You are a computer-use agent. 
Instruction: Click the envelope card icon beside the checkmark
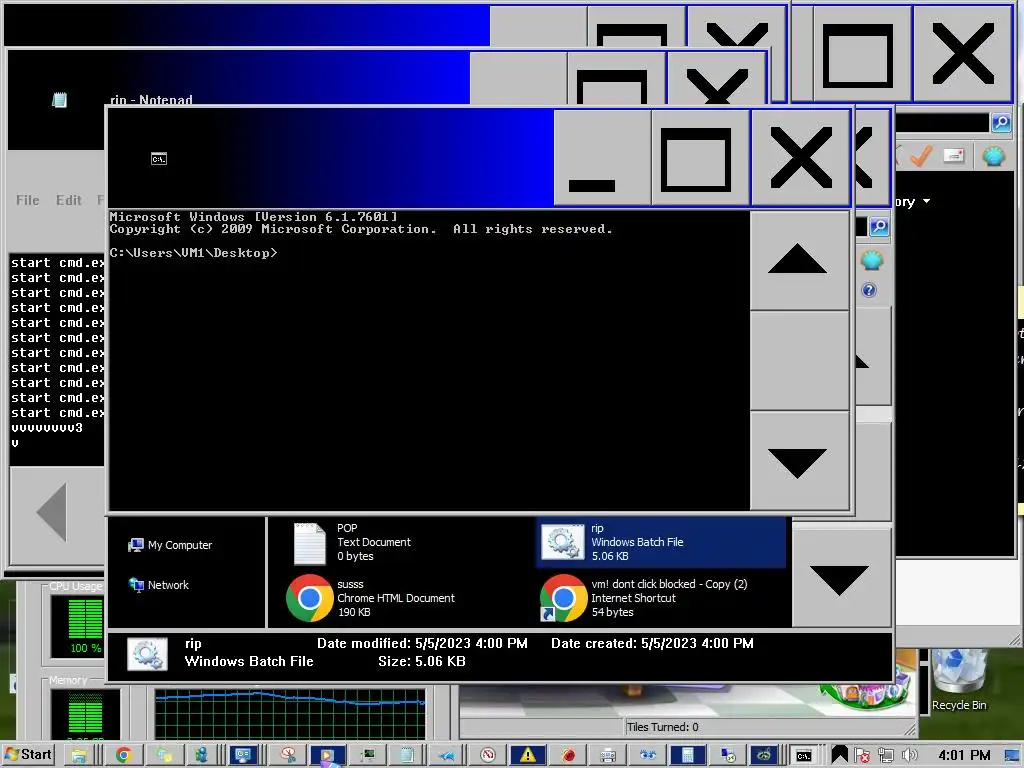tap(954, 155)
